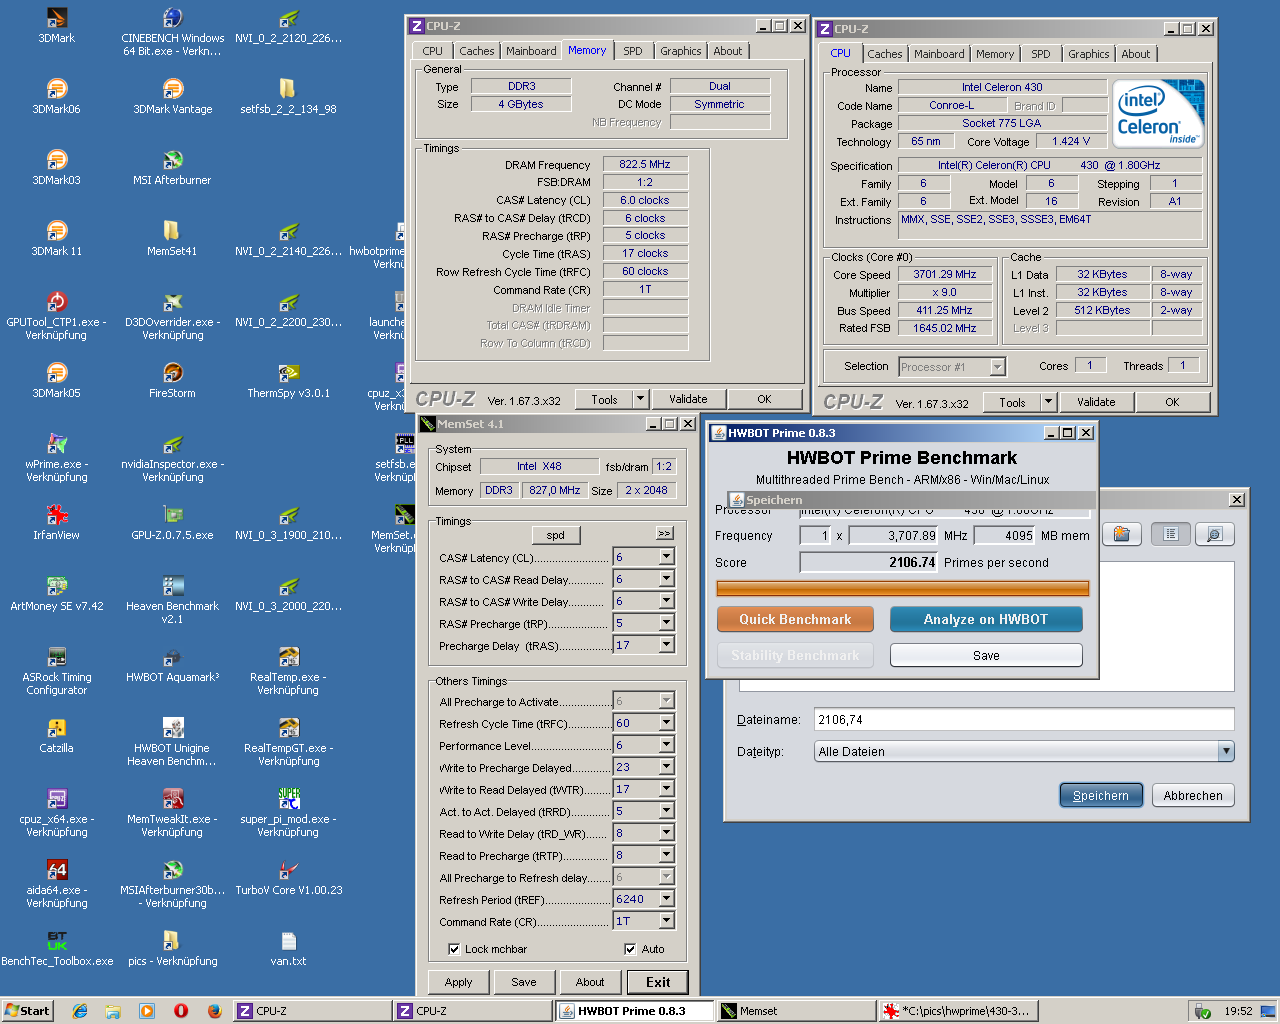Launch GPU-Z.0.7.5.exe icon
Image resolution: width=1280 pixels, height=1024 pixels.
172,523
